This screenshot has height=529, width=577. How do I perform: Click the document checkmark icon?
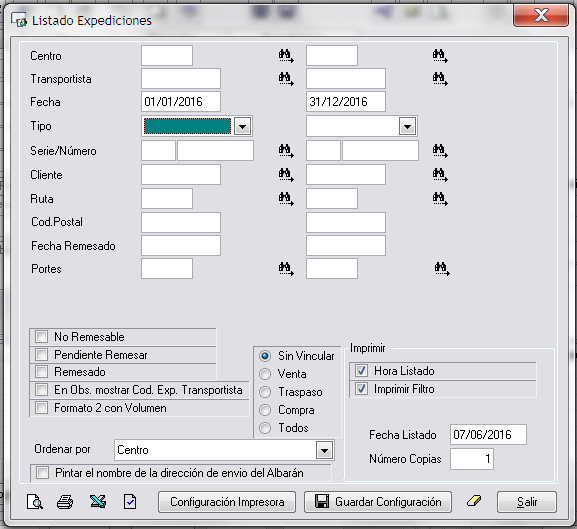130,502
